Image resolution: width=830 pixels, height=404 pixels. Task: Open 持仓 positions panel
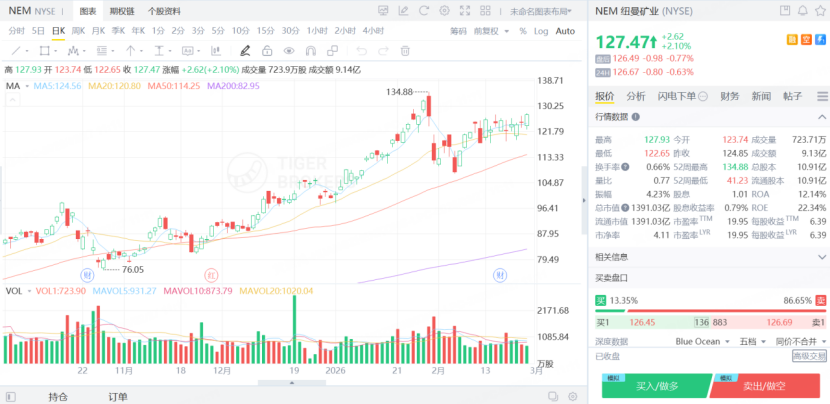point(57,397)
